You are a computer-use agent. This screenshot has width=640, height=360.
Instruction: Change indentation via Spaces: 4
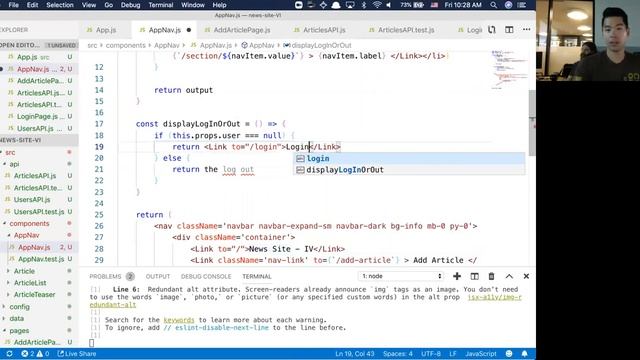398,354
